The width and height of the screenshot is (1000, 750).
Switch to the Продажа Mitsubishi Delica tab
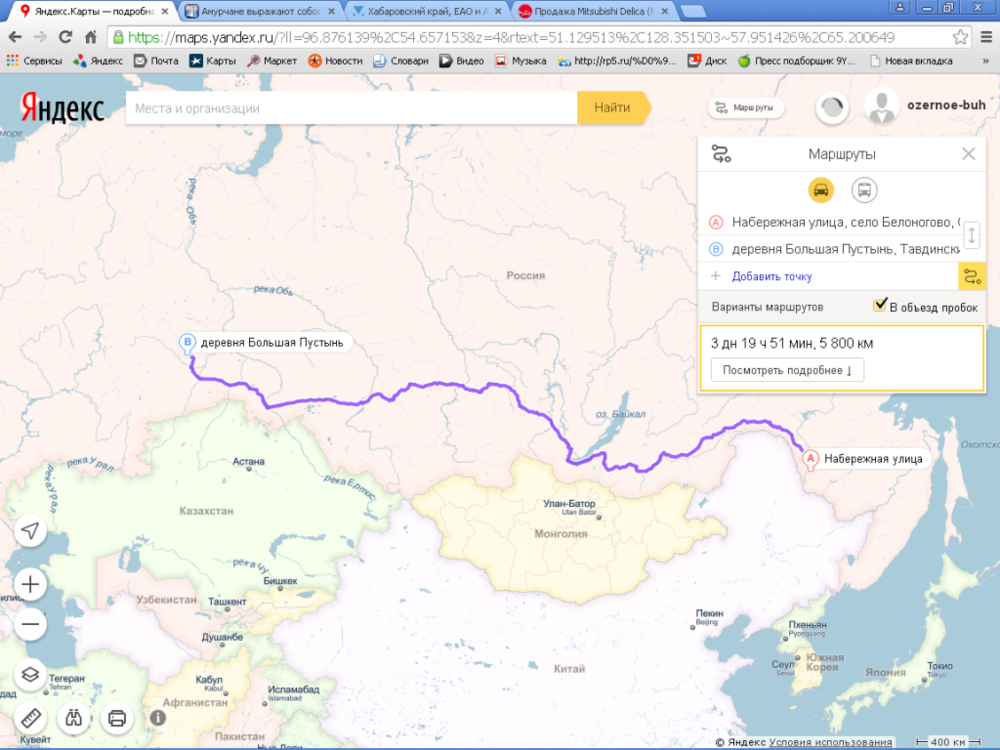pyautogui.click(x=594, y=11)
